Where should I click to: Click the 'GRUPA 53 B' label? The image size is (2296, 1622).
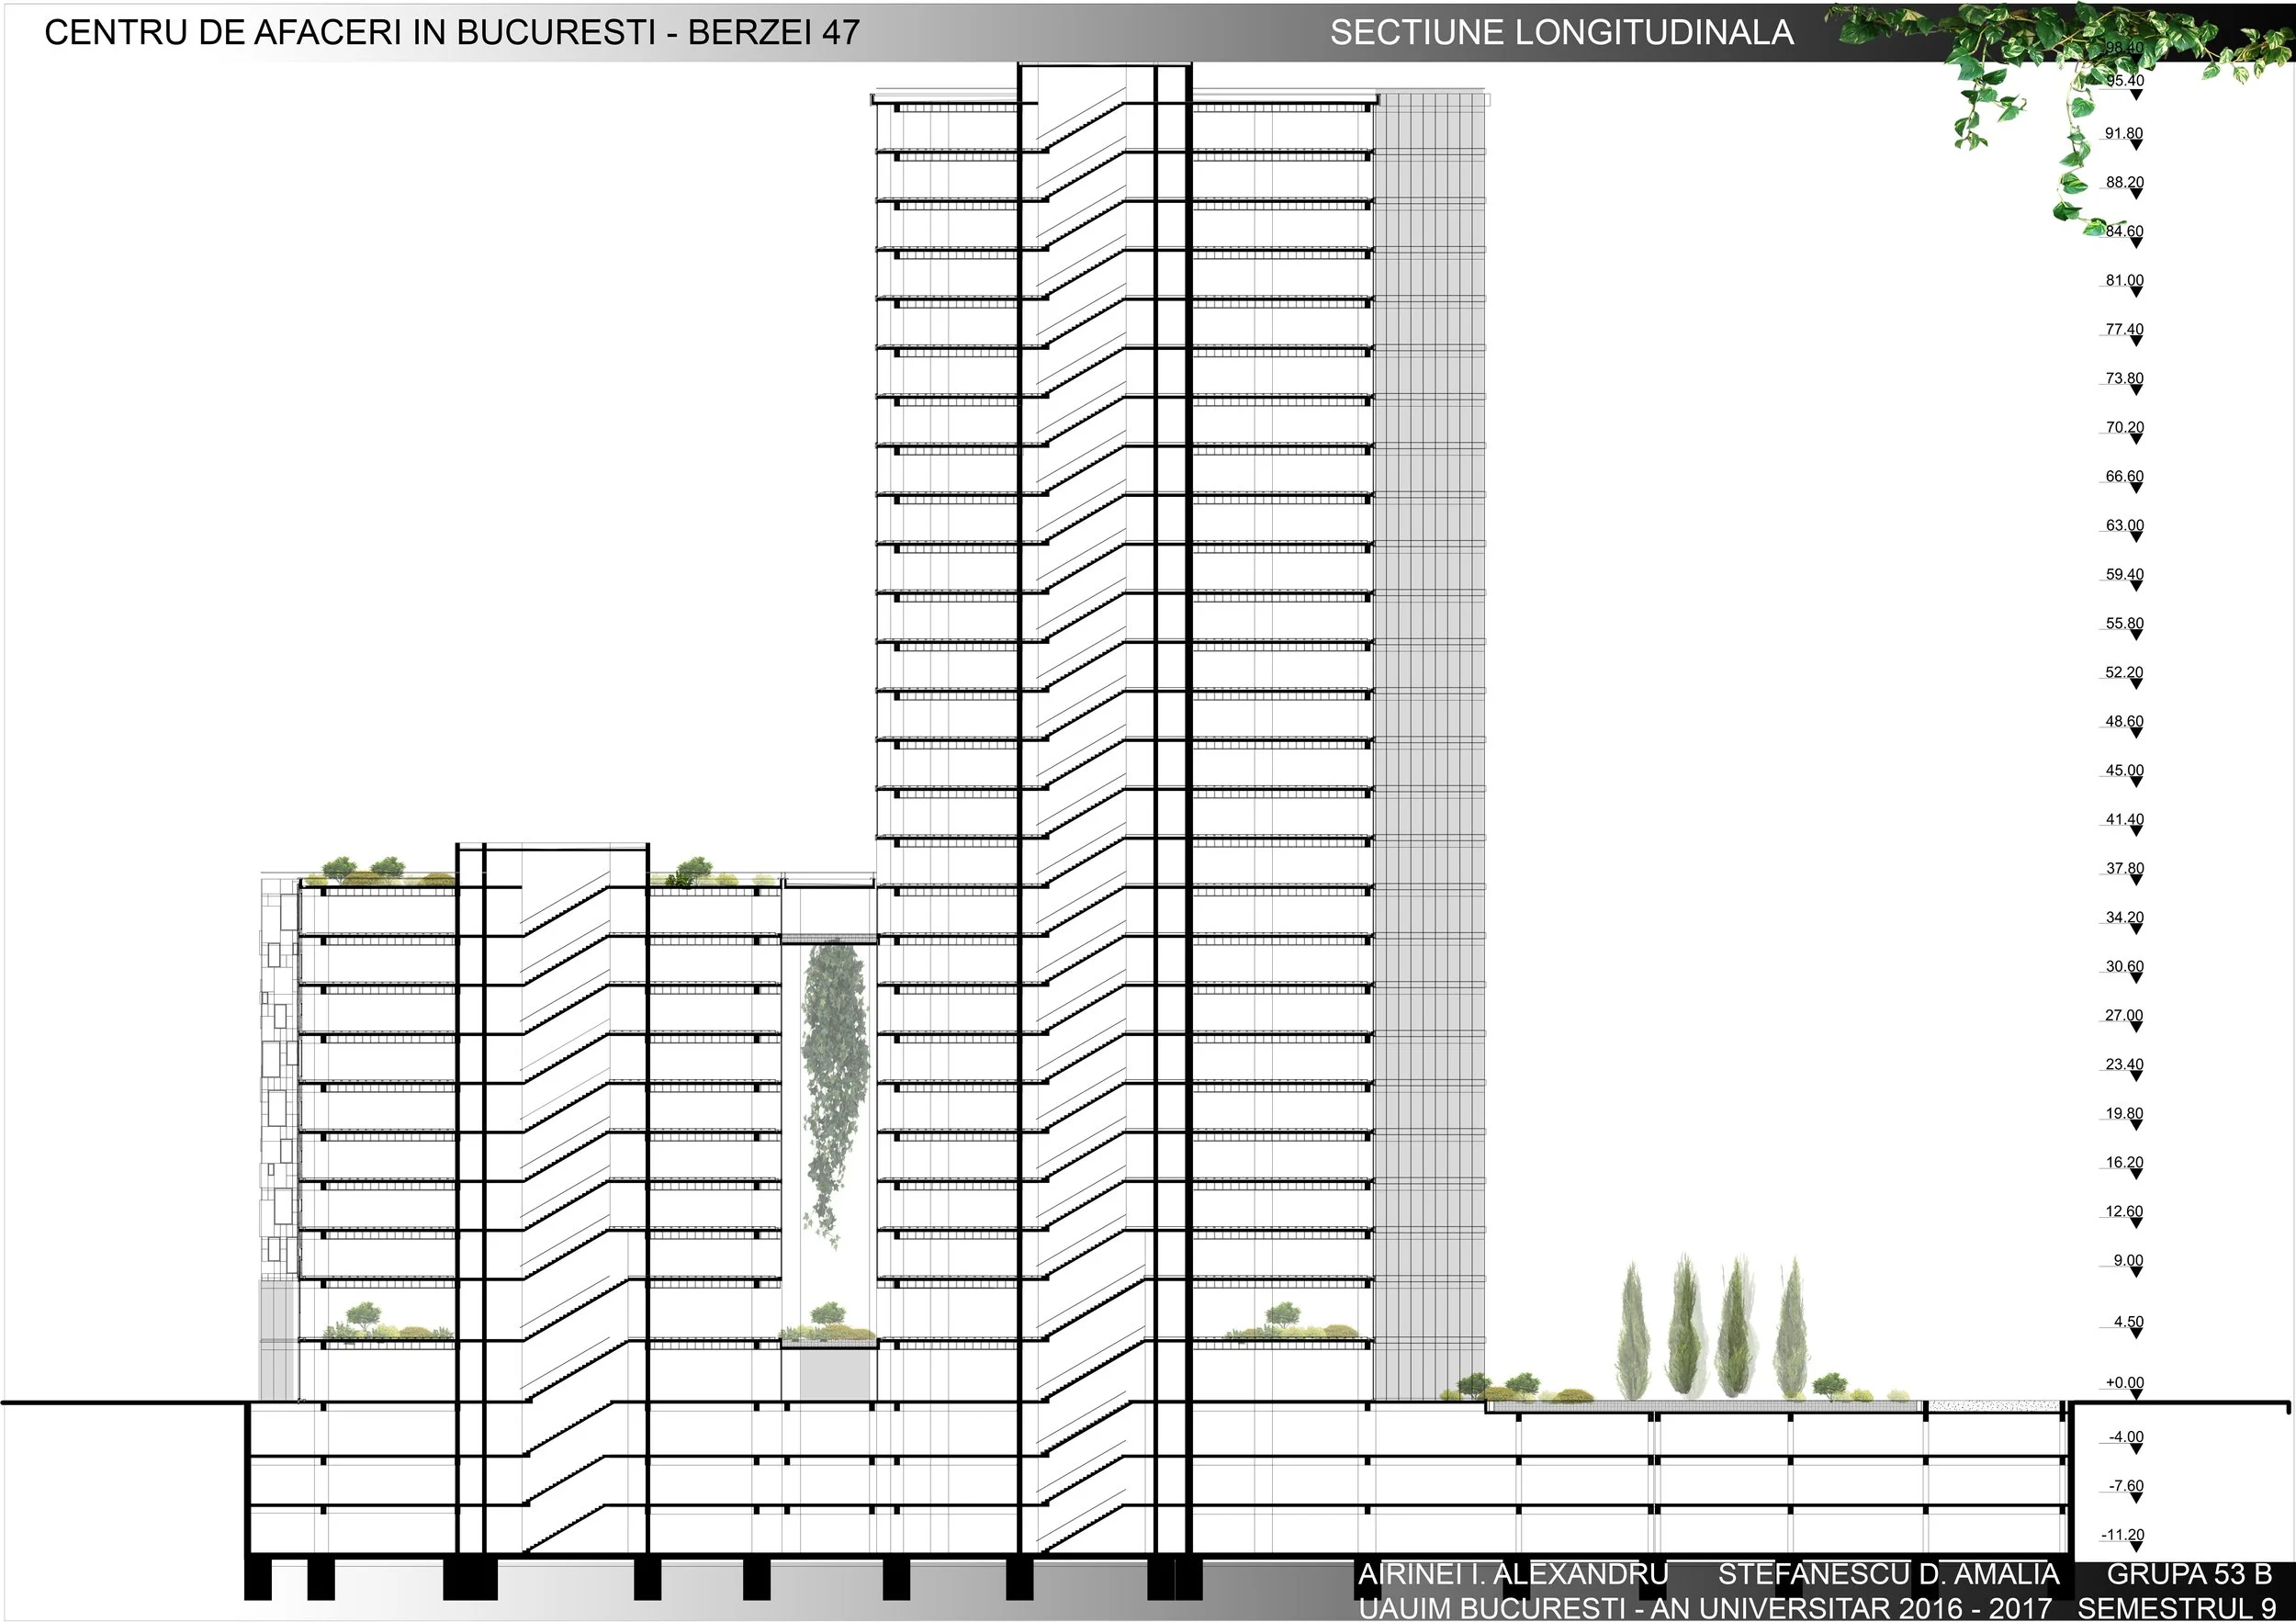coord(2189,1575)
